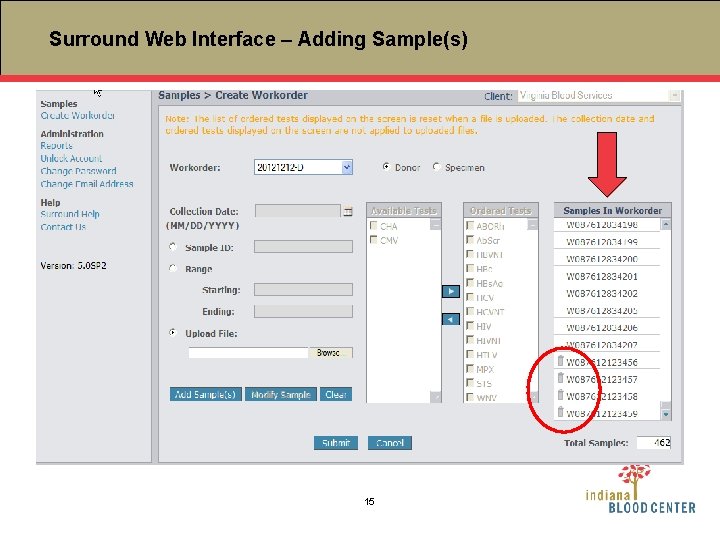Viewport: 720px width, 540px height.
Task: Open the Client dropdown arrow
Action: coord(674,95)
